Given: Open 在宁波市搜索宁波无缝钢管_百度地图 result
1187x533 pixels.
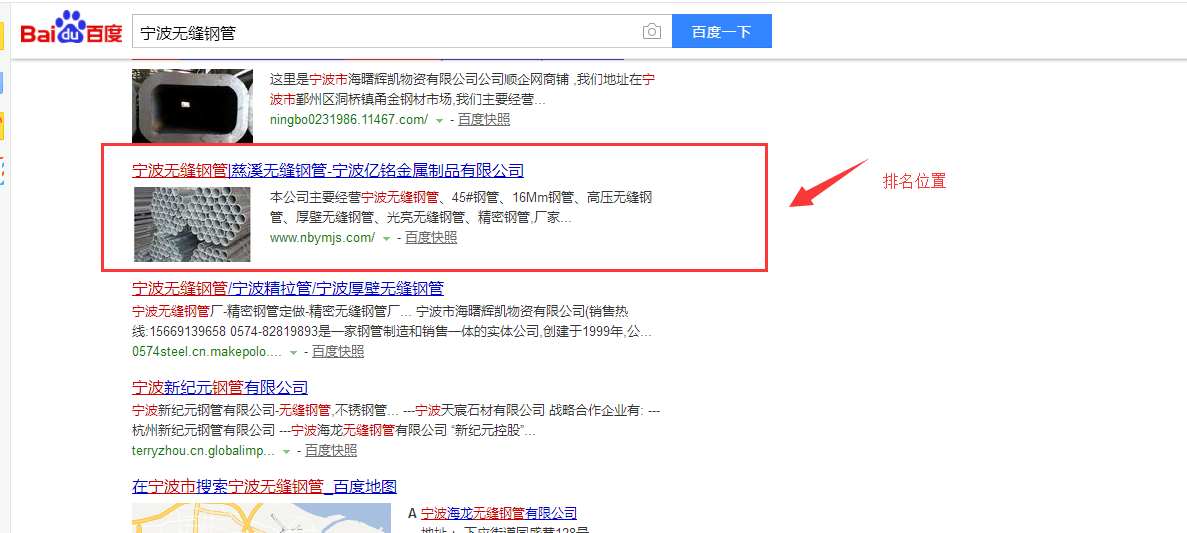Looking at the screenshot, I should click(x=265, y=486).
